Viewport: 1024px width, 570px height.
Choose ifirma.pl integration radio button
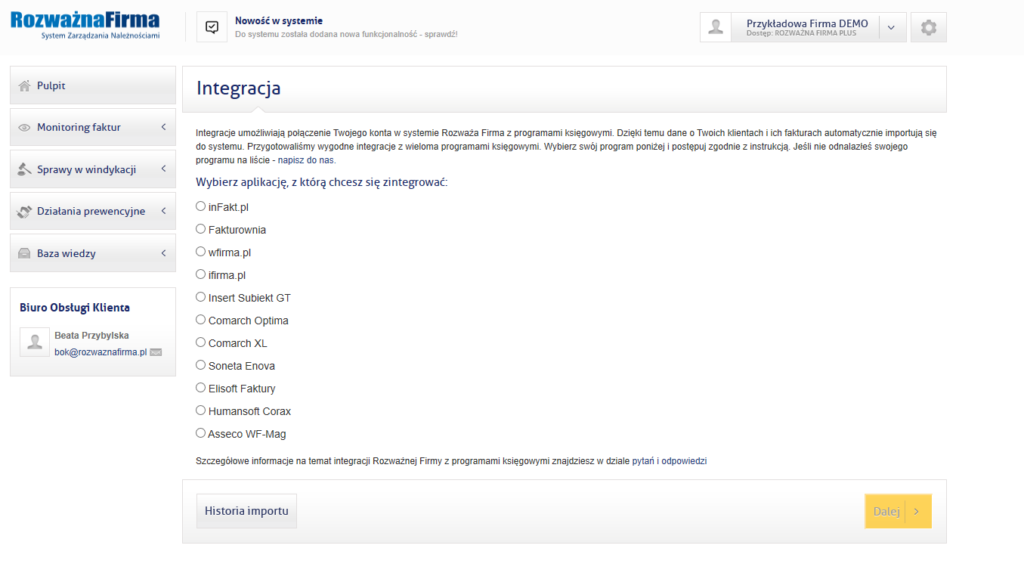pyautogui.click(x=200, y=274)
